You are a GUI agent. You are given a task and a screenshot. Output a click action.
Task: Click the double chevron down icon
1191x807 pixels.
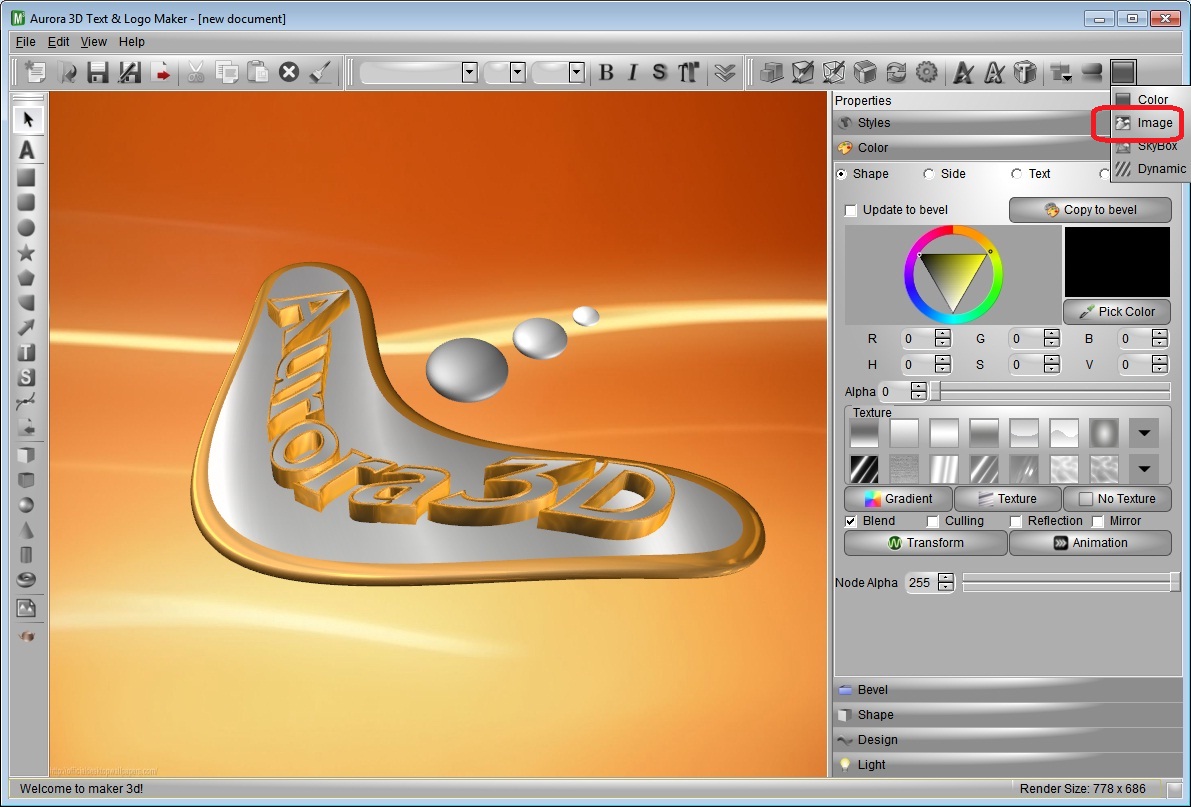(725, 72)
